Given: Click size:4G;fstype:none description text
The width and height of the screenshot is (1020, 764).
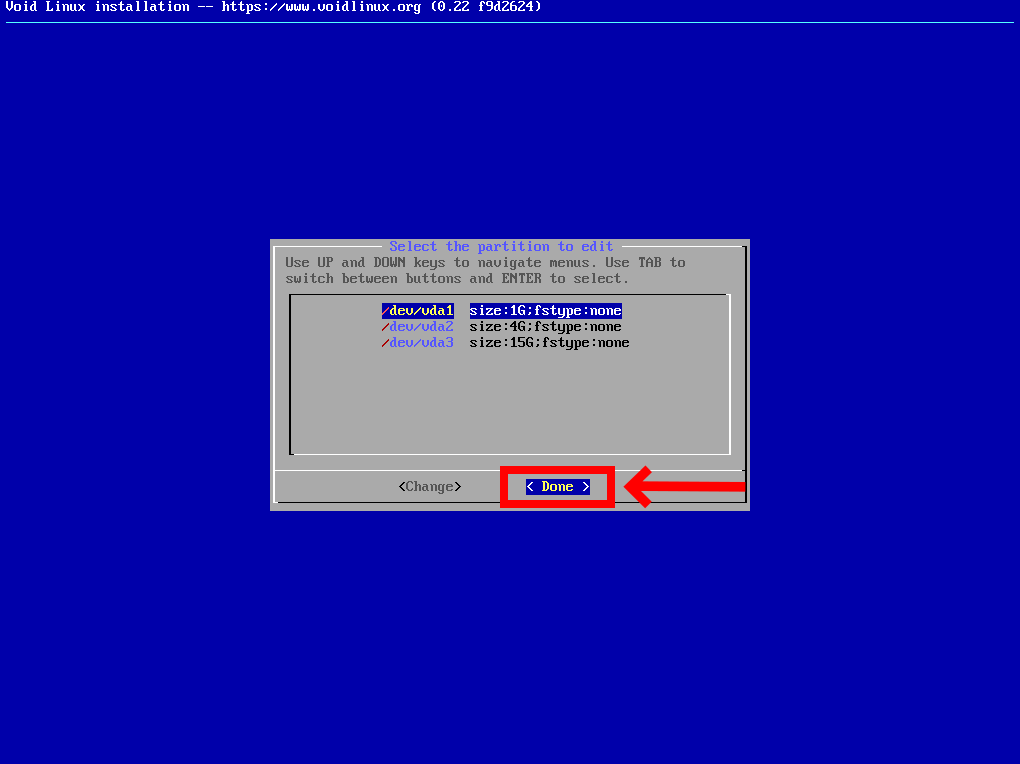Looking at the screenshot, I should pos(545,327).
